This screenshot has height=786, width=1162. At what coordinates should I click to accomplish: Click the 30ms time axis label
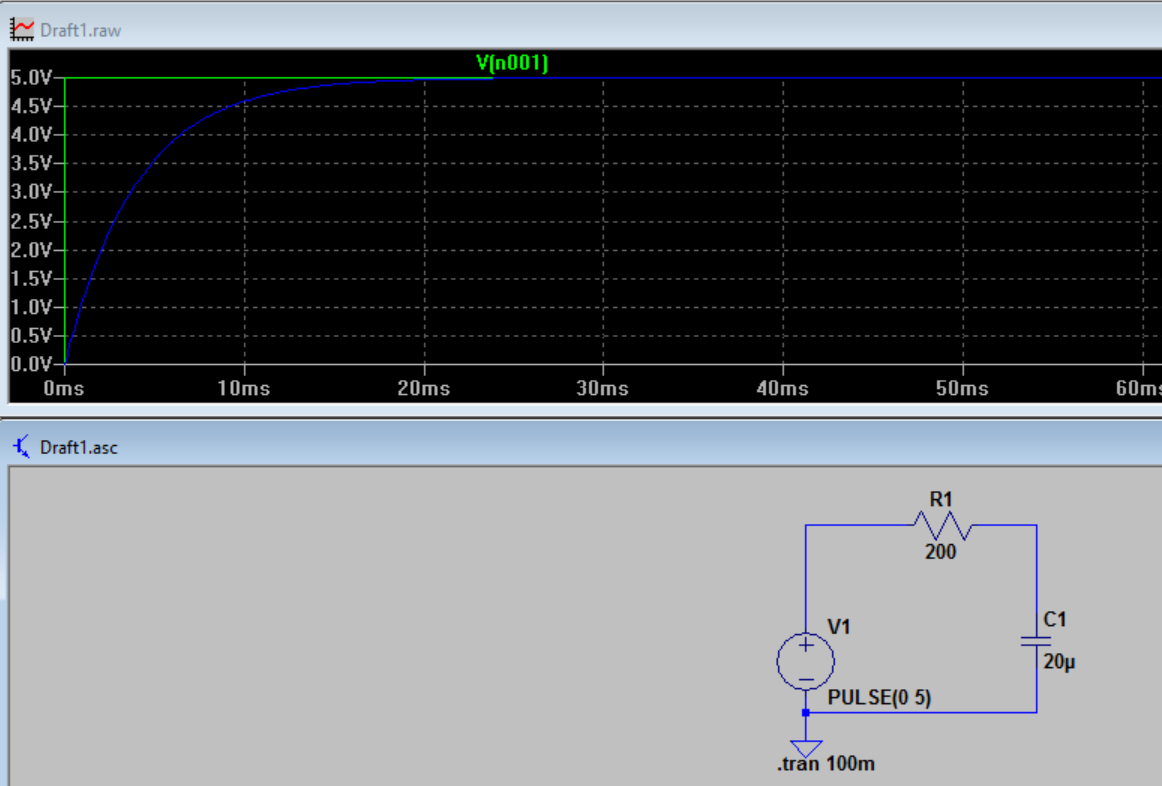click(603, 388)
